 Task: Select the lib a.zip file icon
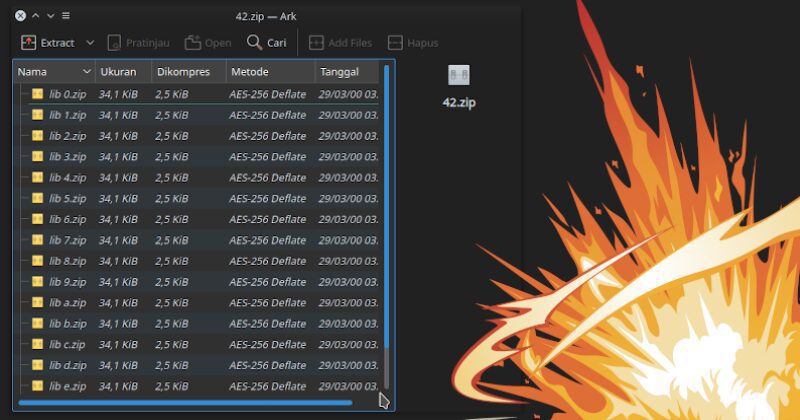37,303
